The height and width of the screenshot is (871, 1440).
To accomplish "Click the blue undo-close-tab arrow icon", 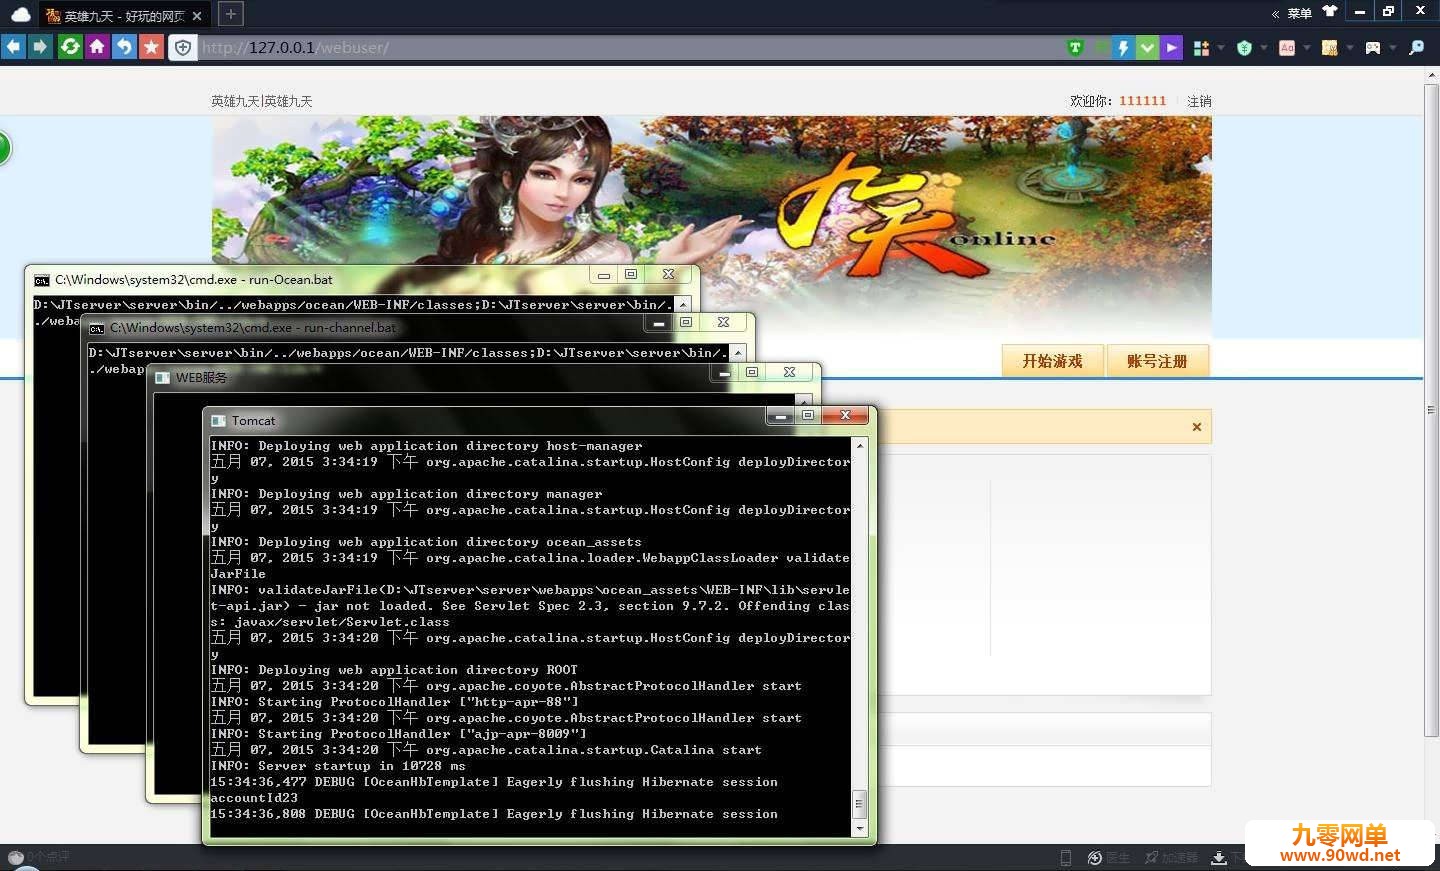I will click(124, 47).
